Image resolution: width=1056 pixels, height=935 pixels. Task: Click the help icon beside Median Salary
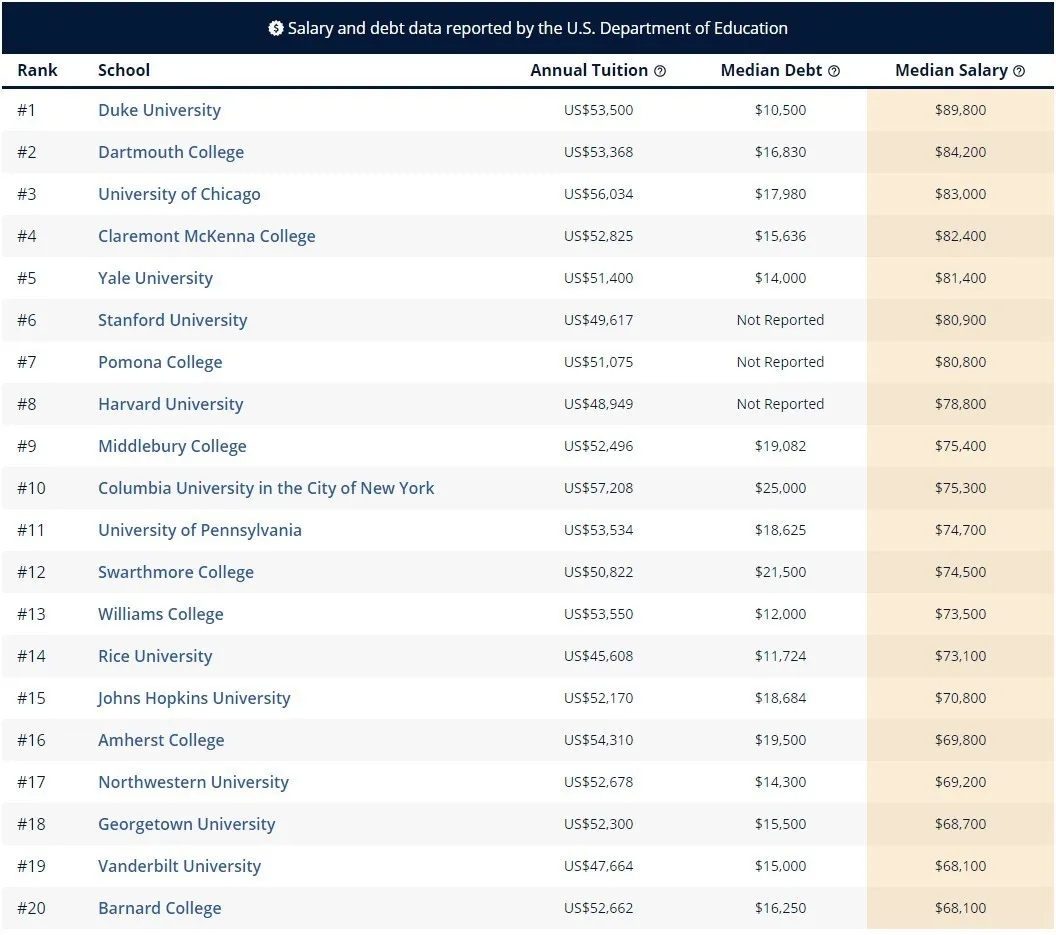(x=1019, y=71)
